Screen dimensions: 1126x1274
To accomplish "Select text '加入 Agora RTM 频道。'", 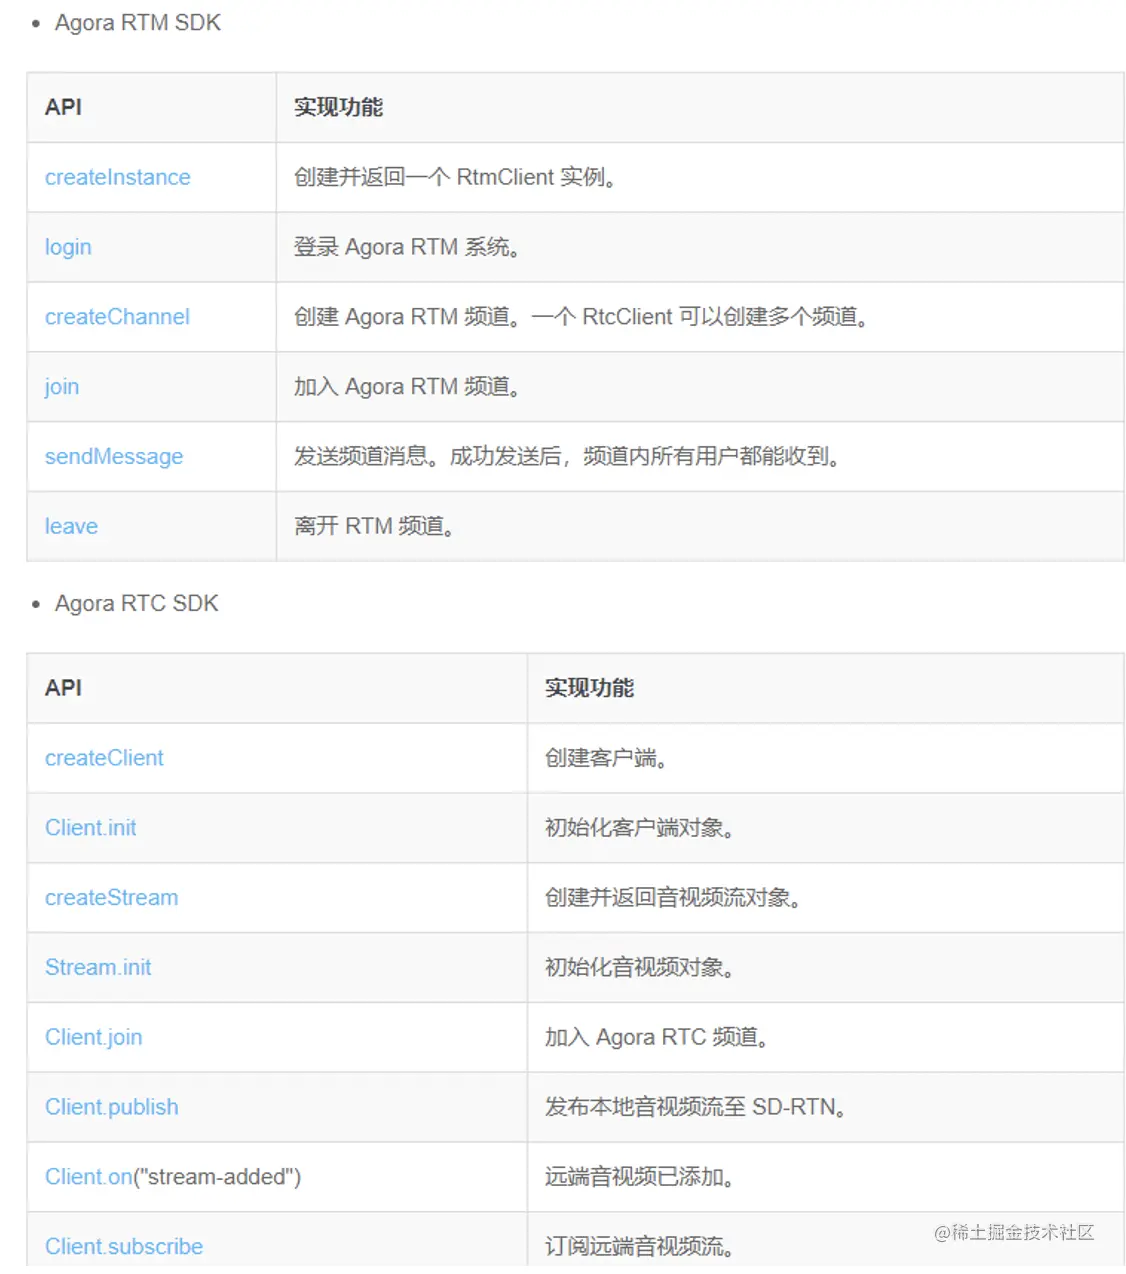I will pyautogui.click(x=407, y=387).
